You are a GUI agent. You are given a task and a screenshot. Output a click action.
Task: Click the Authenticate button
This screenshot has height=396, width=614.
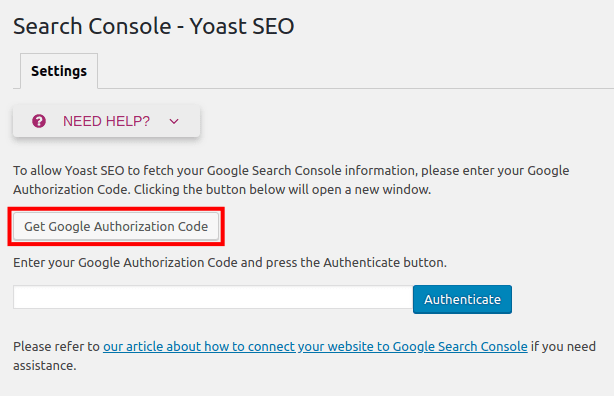462,299
